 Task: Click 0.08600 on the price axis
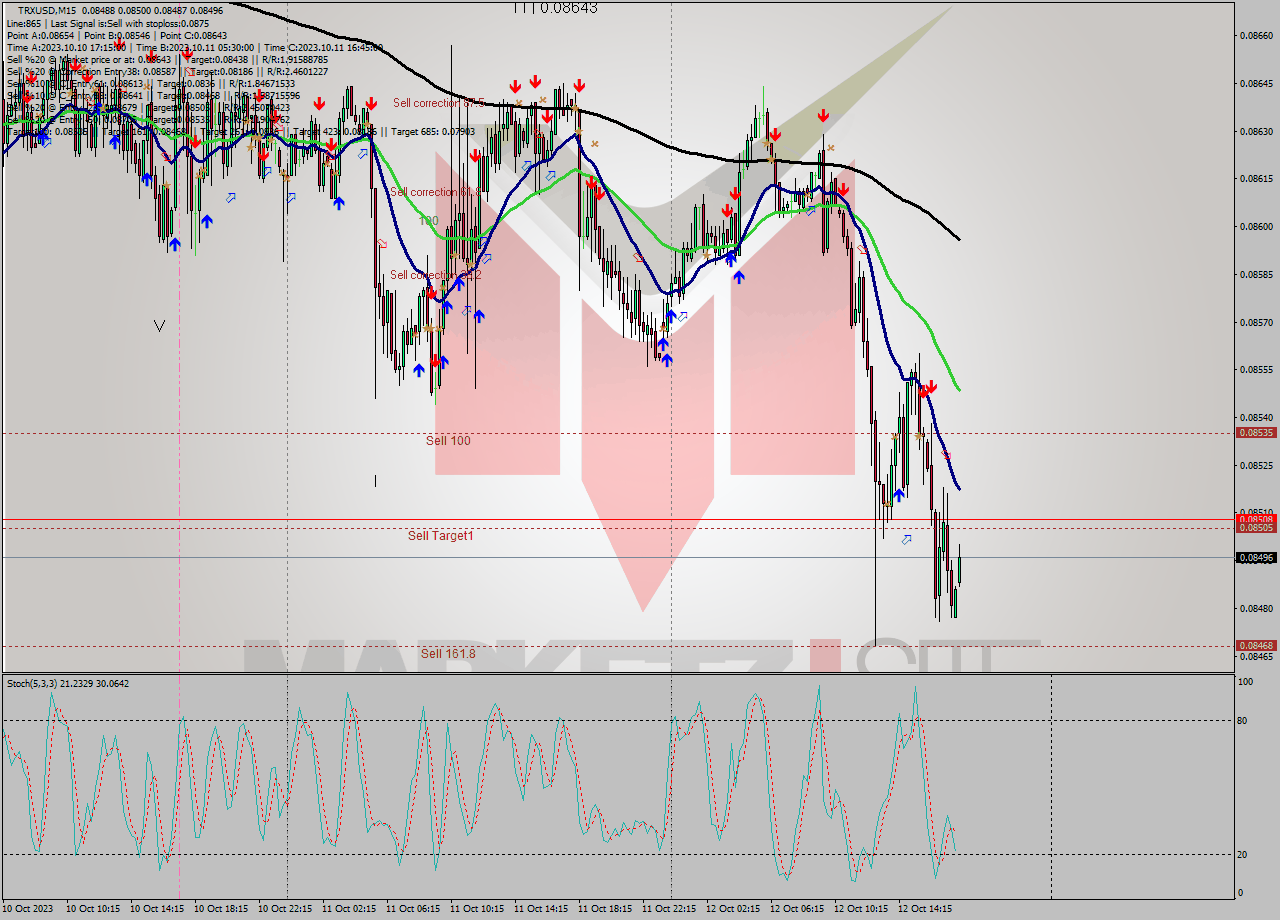(1256, 226)
